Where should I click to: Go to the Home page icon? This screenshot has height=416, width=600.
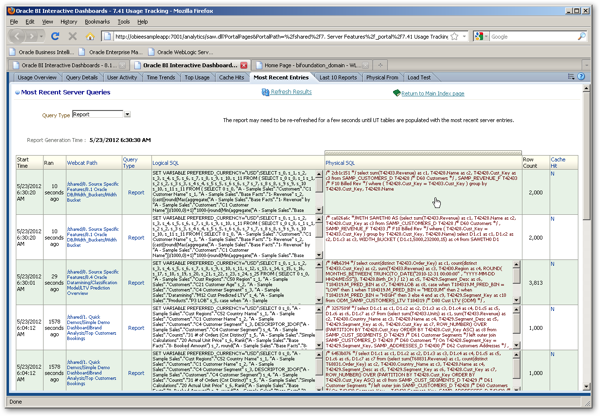coord(90,36)
